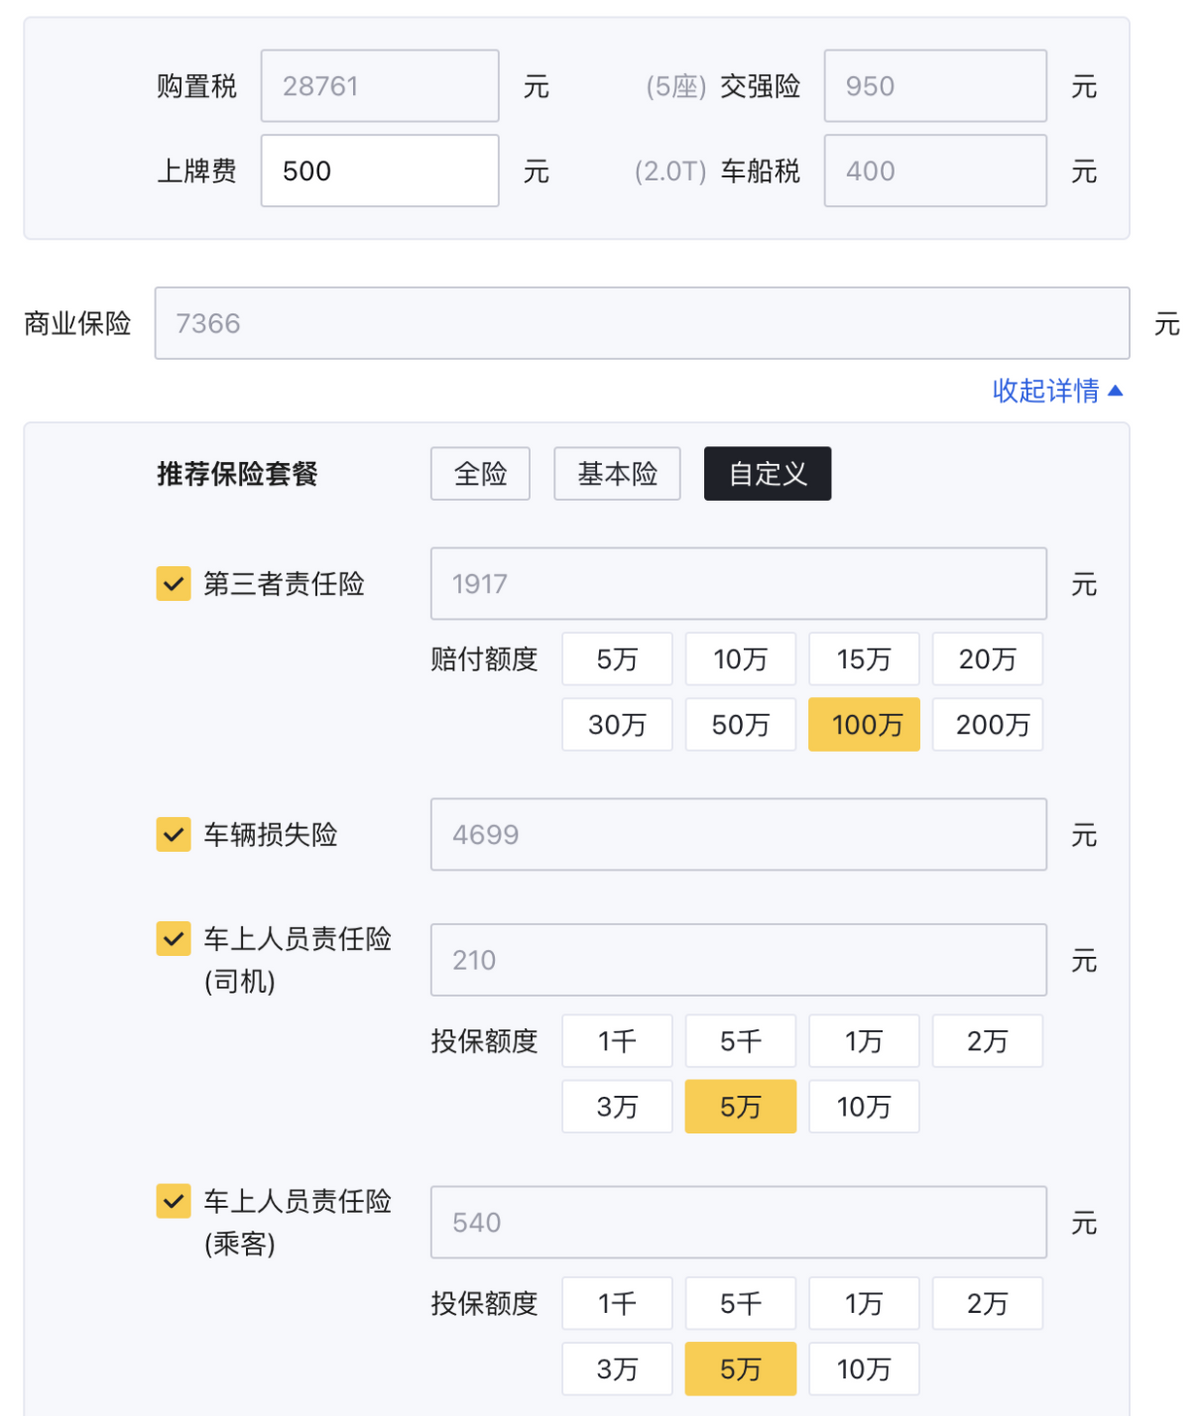Pick 10万 coverage for driver liability
Viewport: 1200px width, 1416px height.
[864, 1107]
